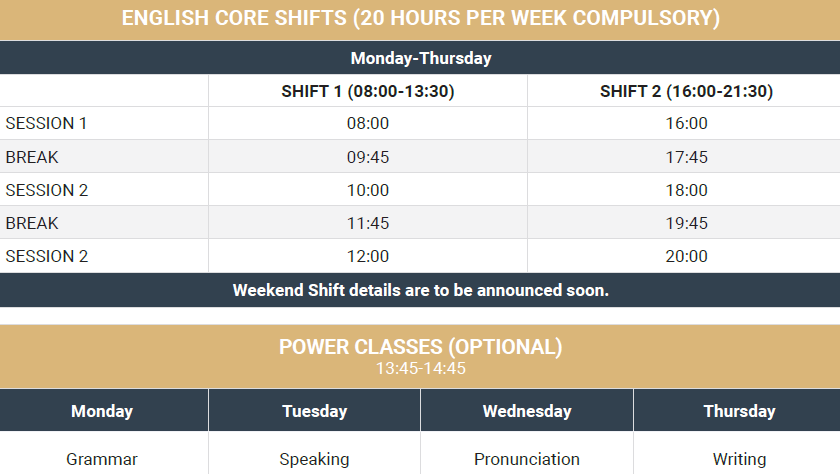Select the Writing class under Thursday

tap(739, 459)
